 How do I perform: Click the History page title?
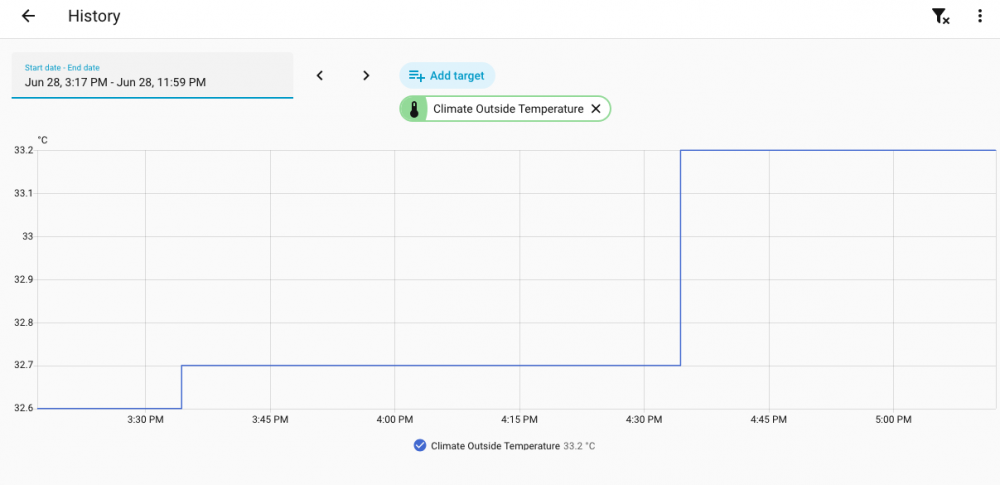tap(94, 16)
